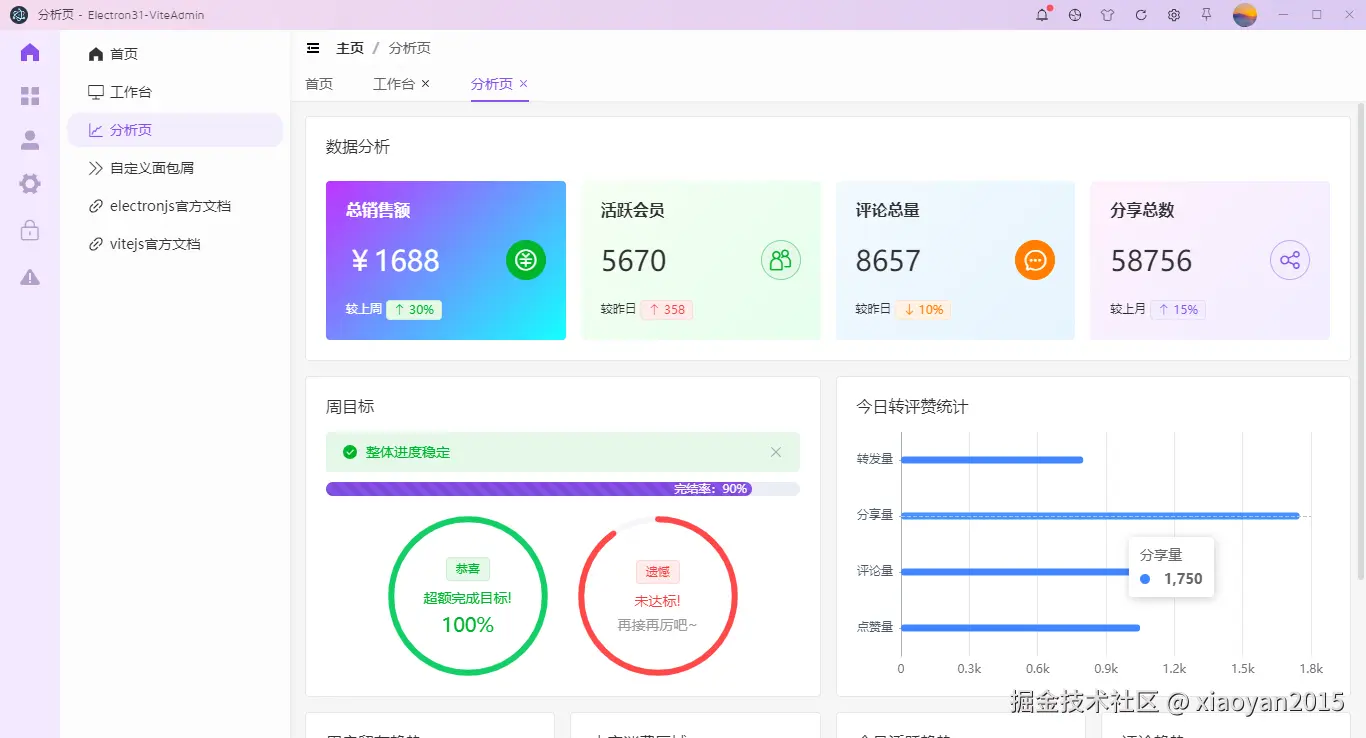
Task: Open the vitejs官方文档 link
Action: click(153, 243)
